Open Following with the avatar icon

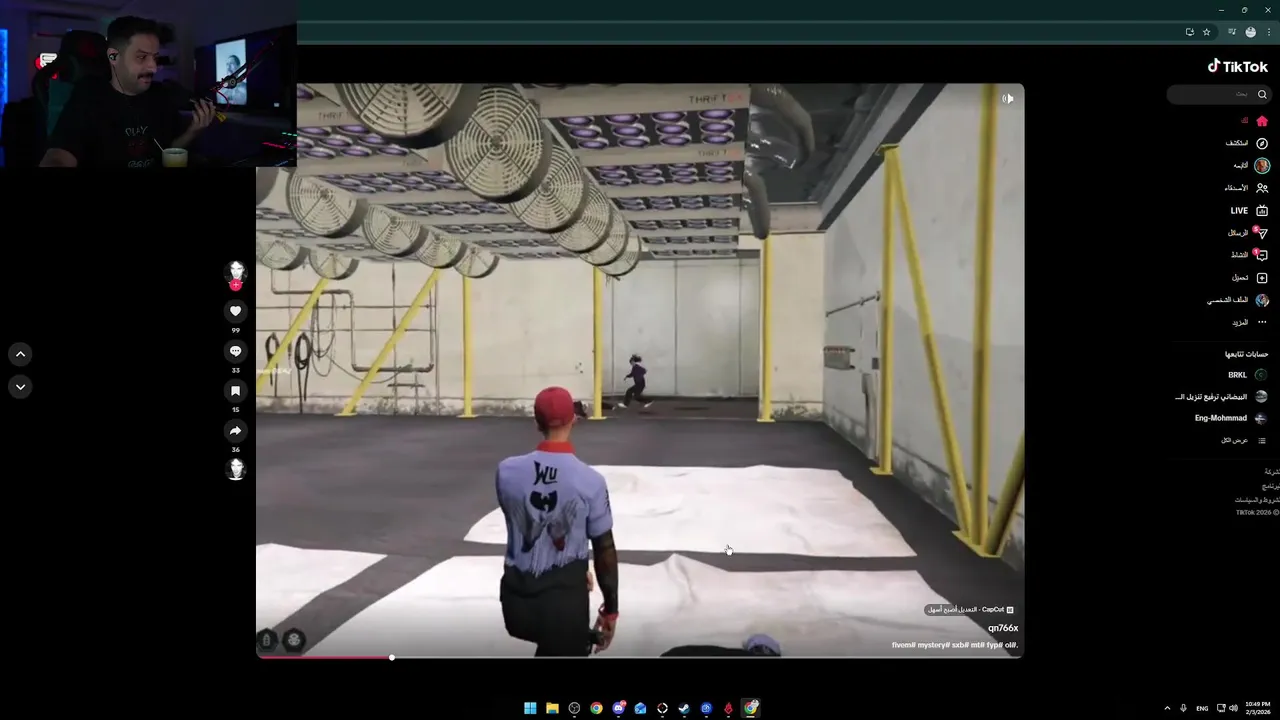pos(1262,166)
